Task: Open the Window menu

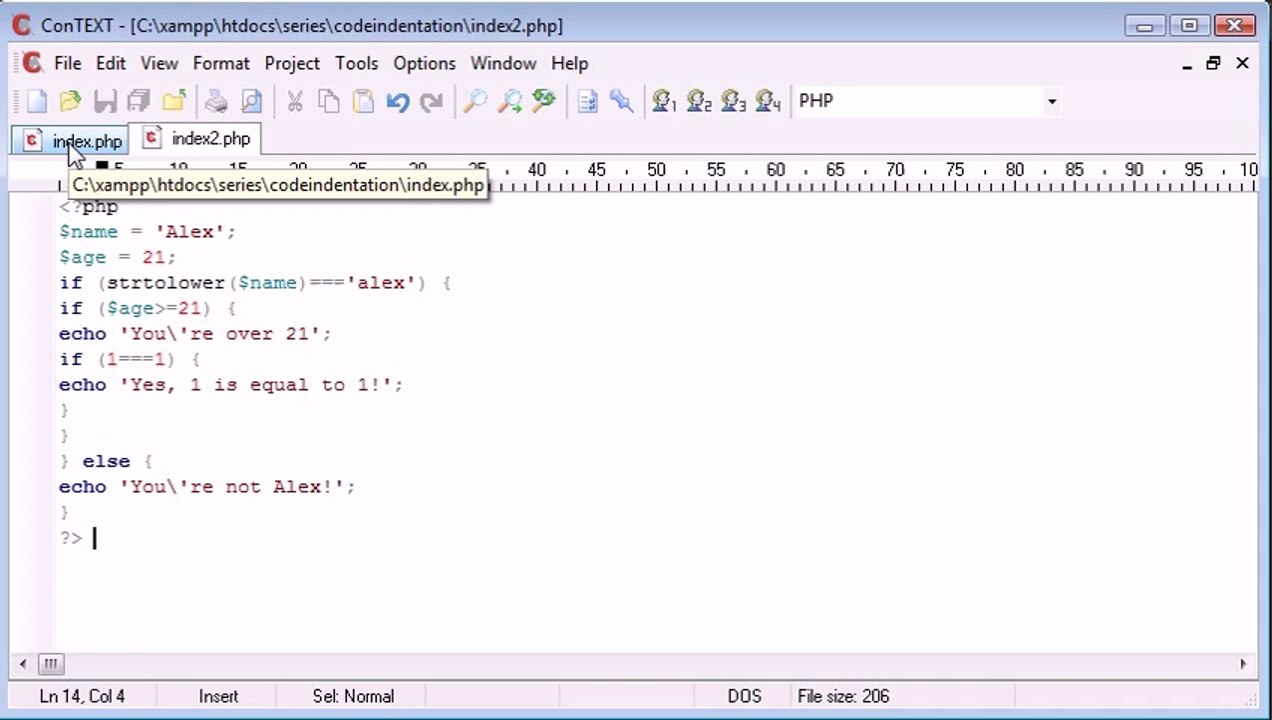Action: [503, 63]
